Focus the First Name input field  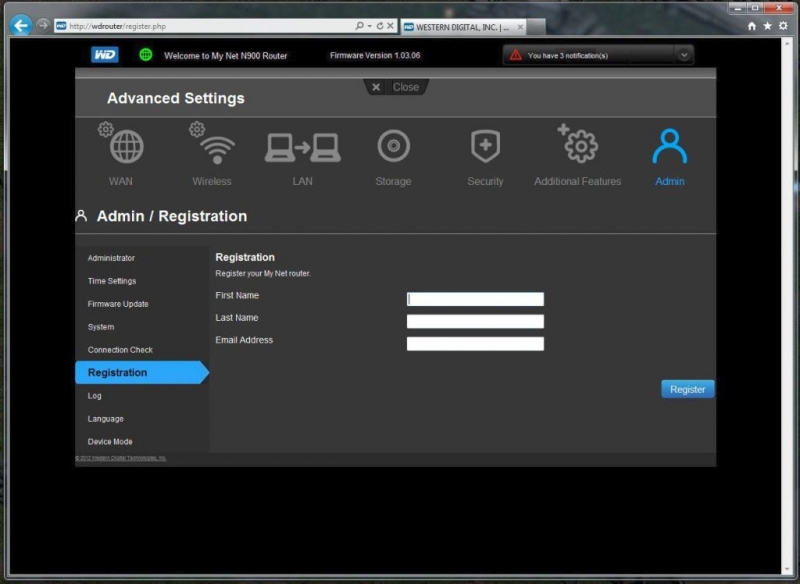475,299
